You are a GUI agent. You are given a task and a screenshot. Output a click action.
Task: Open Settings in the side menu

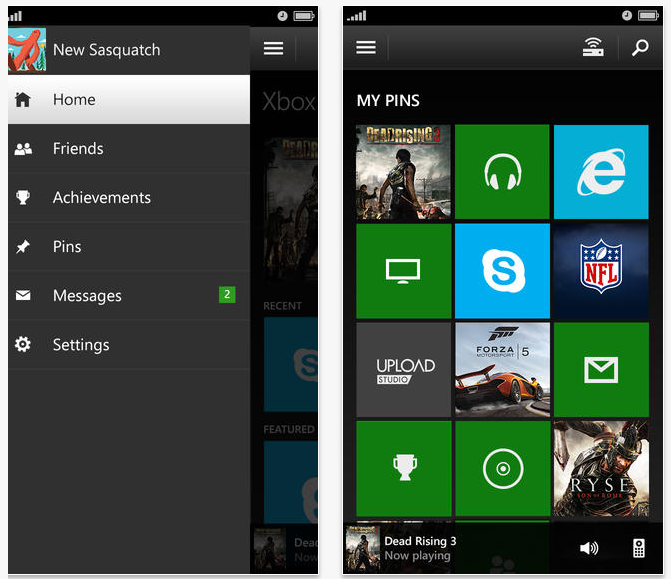click(129, 344)
